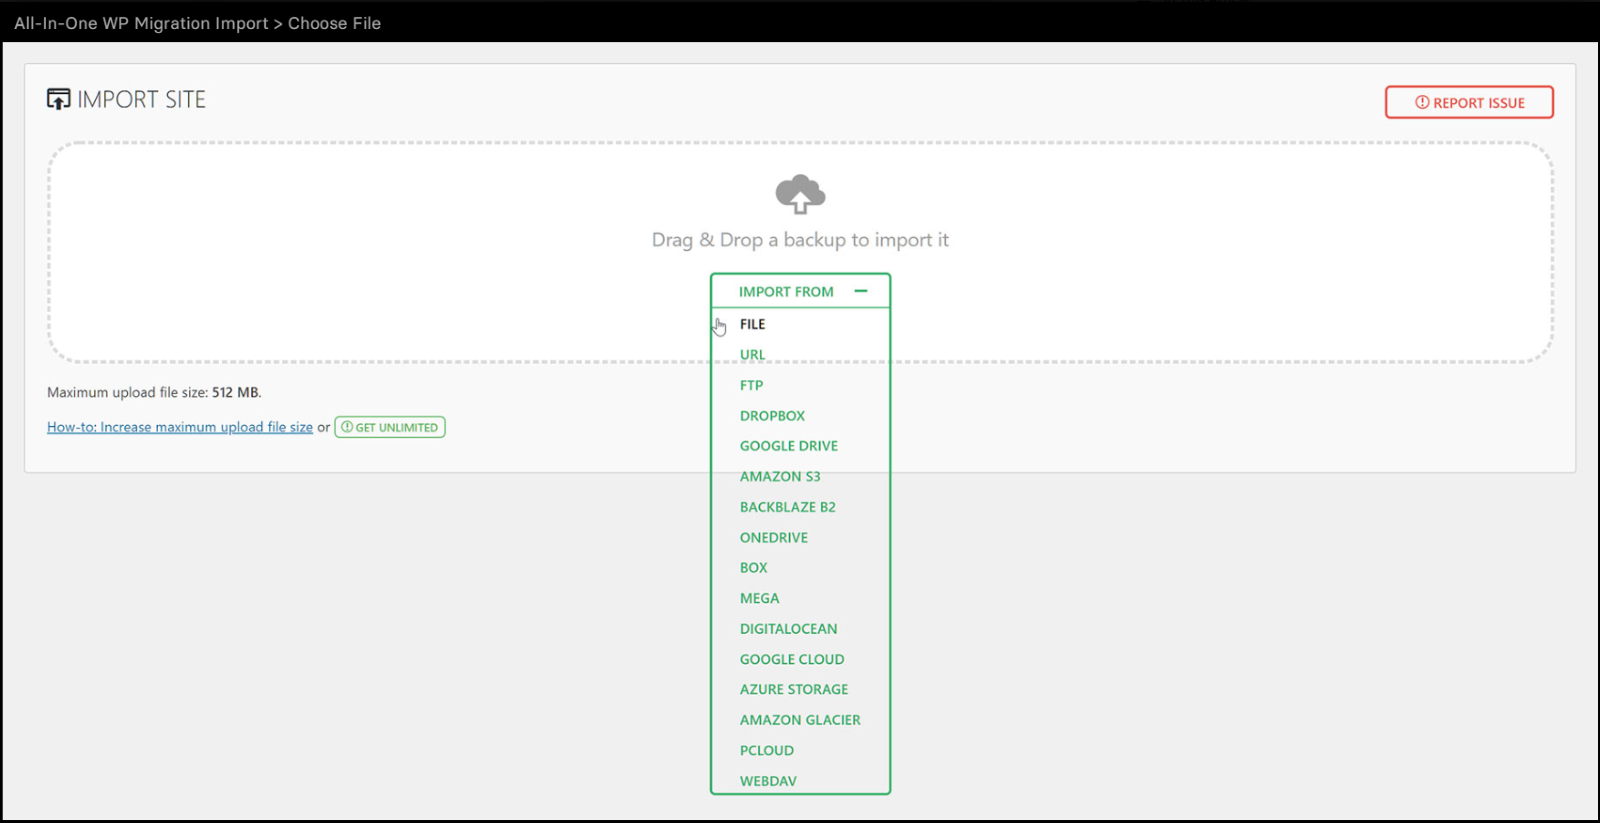The image size is (1600, 823).
Task: Click the Import Site header icon
Action: (59, 99)
